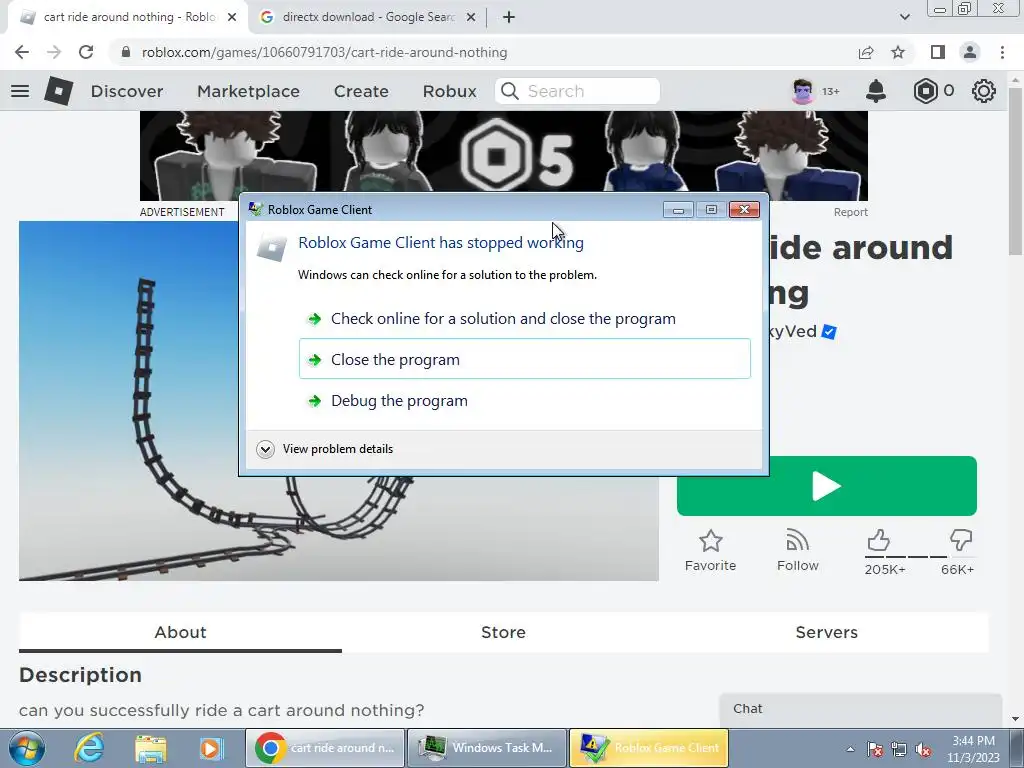
Task: Open Windows Explorer folder in taskbar
Action: [151, 748]
